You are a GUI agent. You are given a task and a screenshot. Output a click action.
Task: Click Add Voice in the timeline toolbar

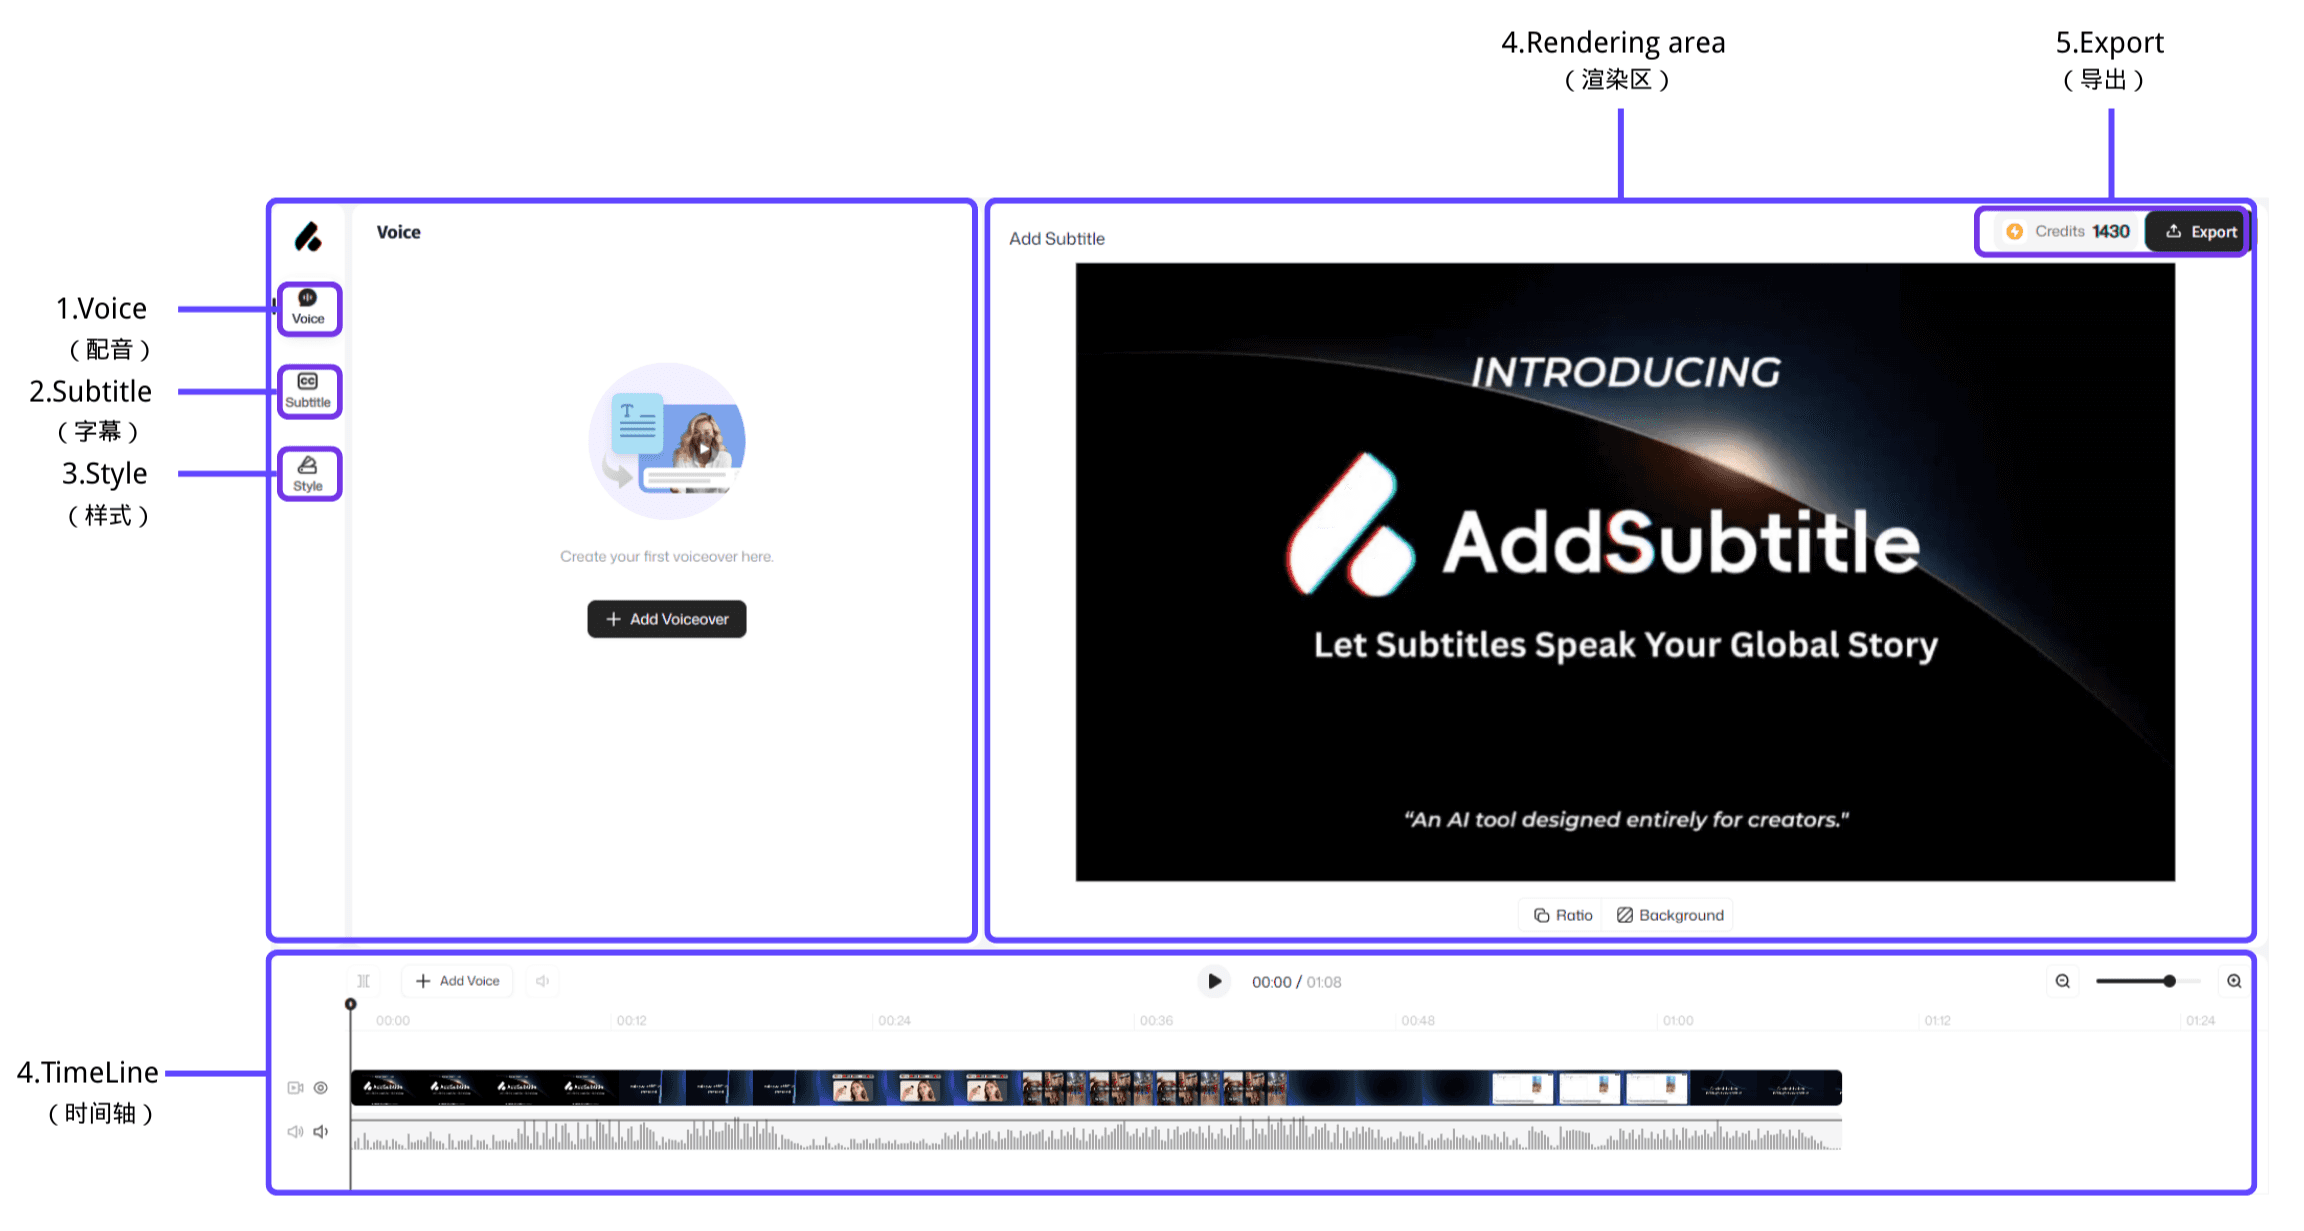[457, 981]
